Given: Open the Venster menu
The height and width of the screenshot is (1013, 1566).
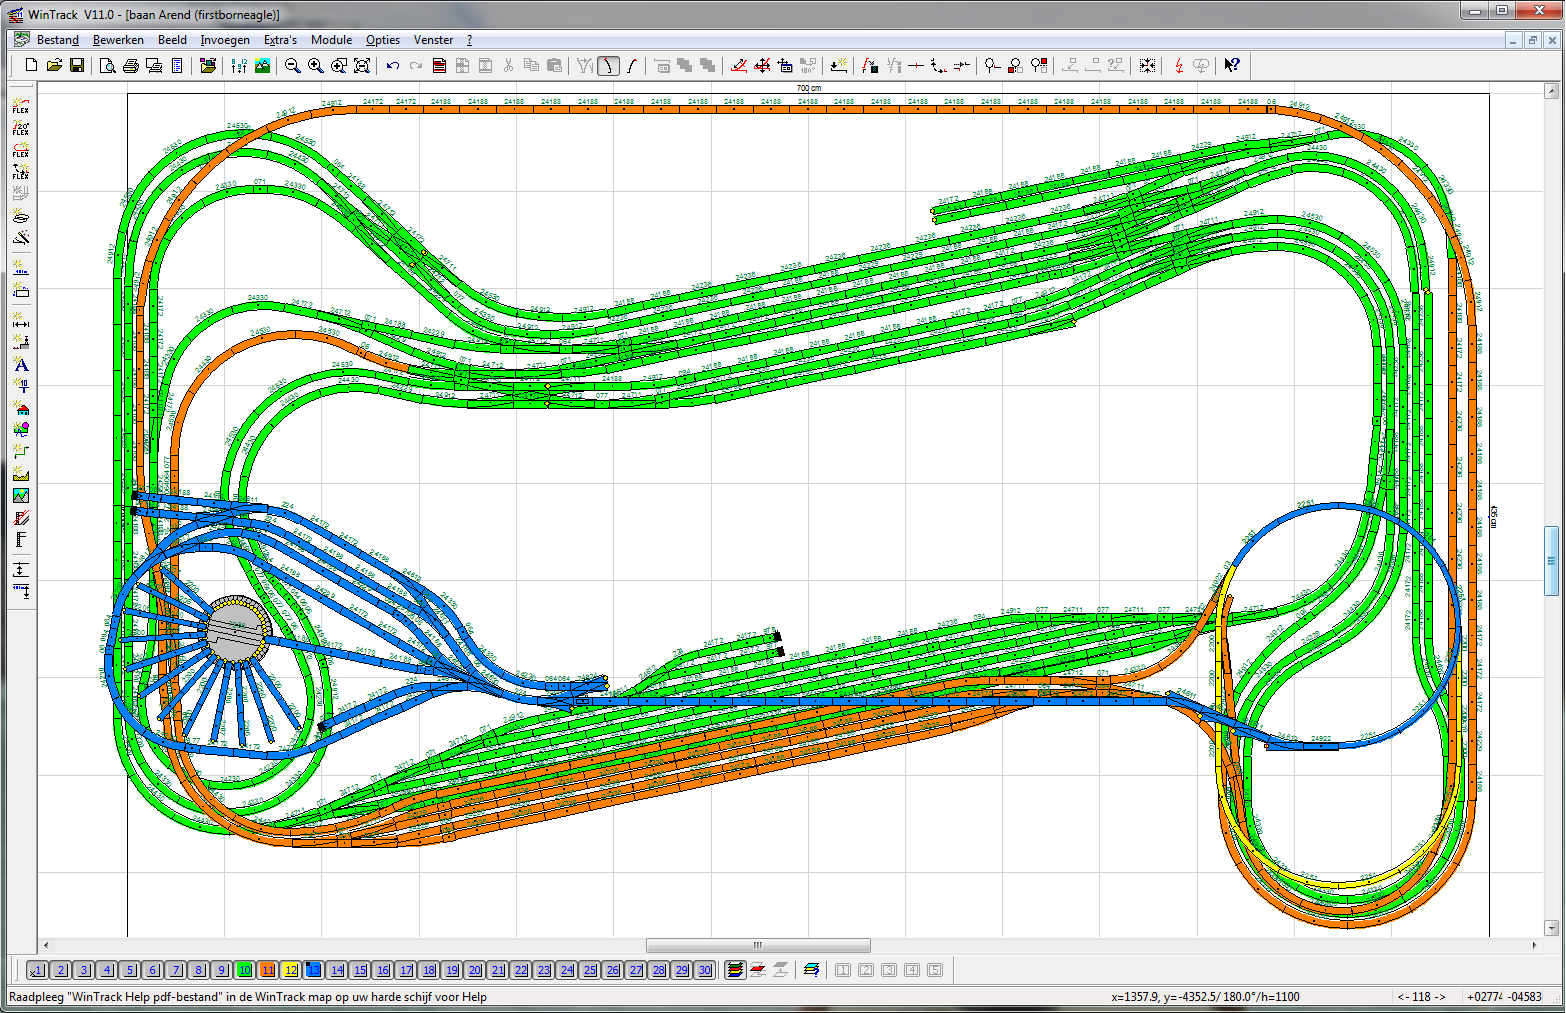Looking at the screenshot, I should pos(433,40).
